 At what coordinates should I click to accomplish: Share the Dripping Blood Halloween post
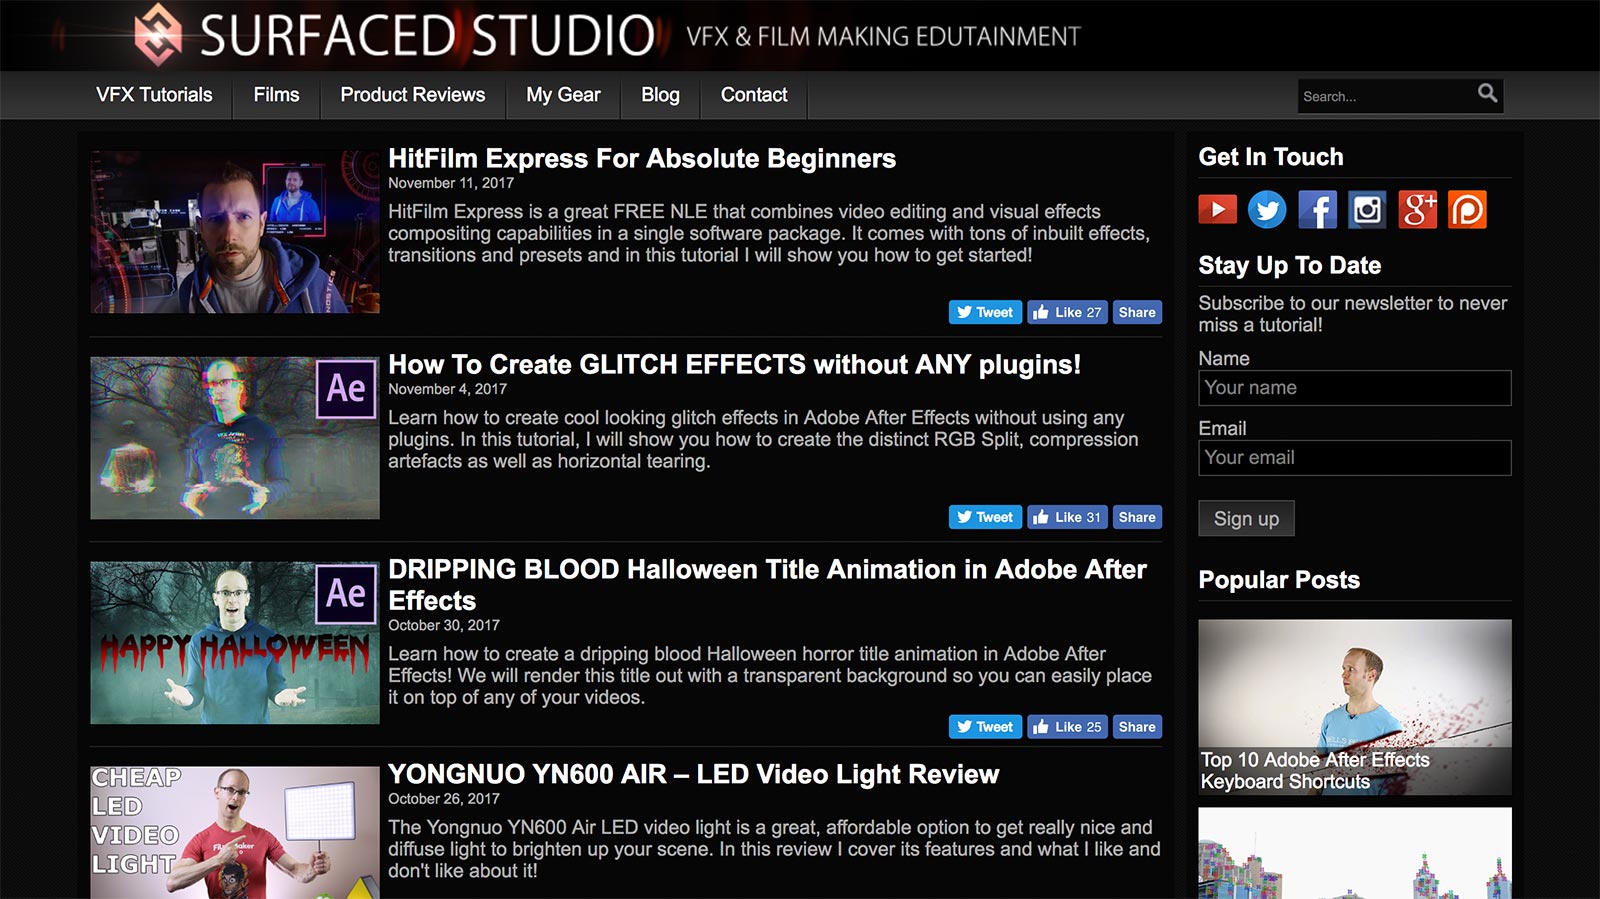pyautogui.click(x=1137, y=727)
